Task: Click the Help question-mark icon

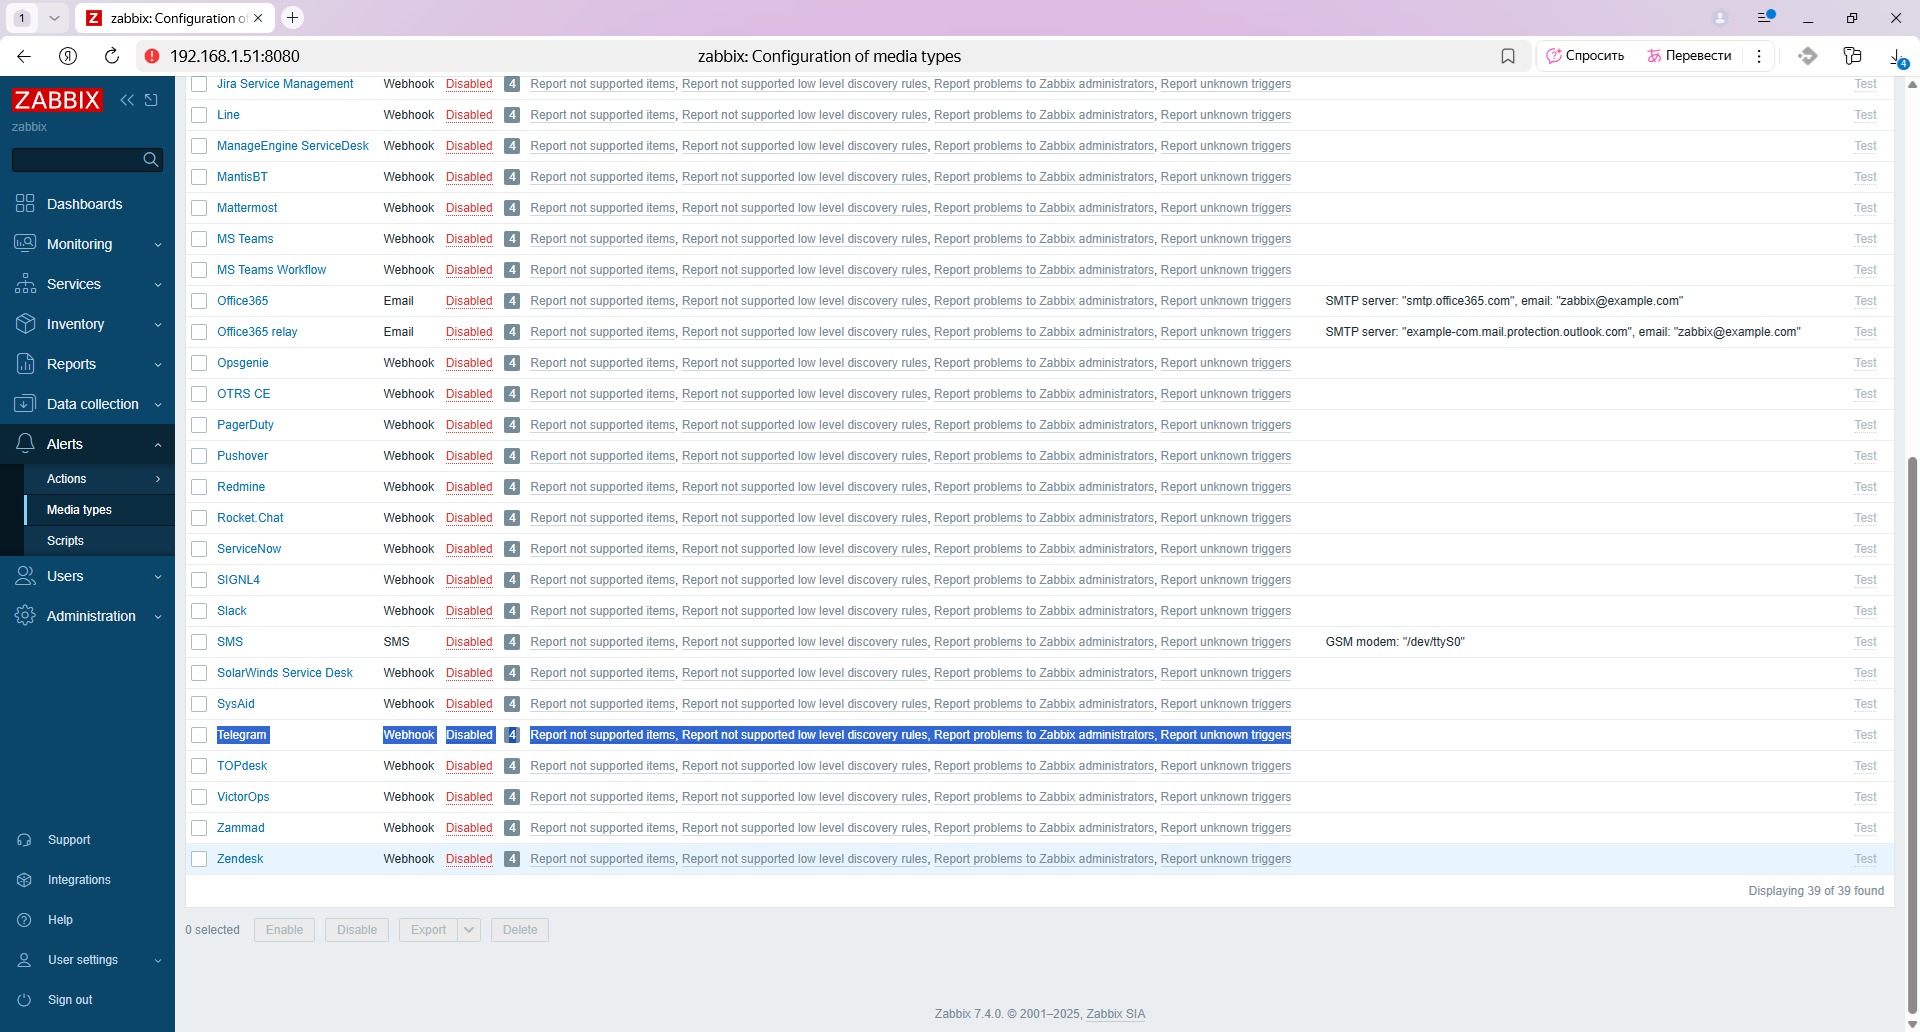Action: click(25, 920)
